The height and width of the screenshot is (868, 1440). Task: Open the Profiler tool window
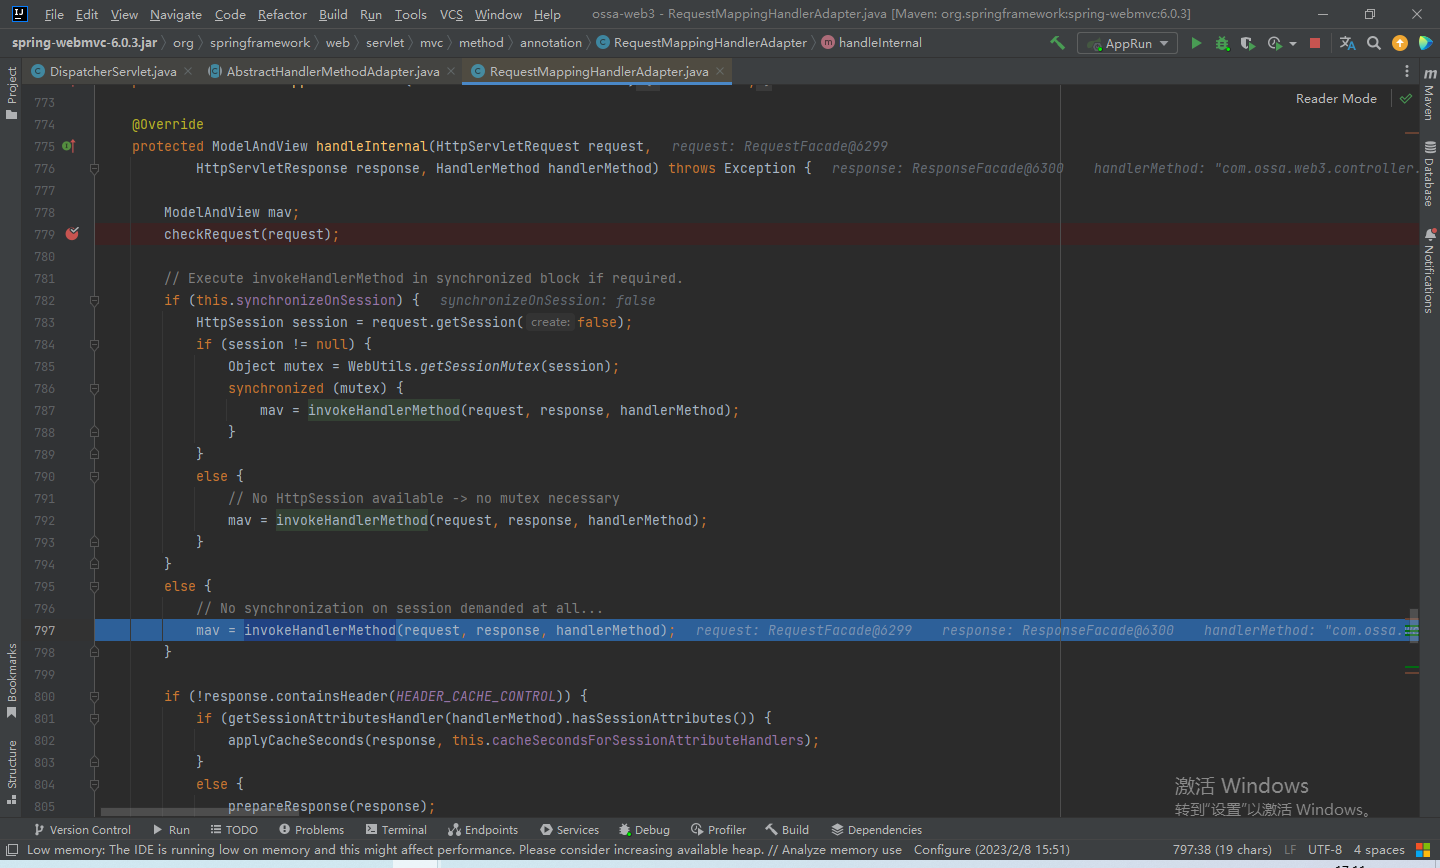click(718, 830)
